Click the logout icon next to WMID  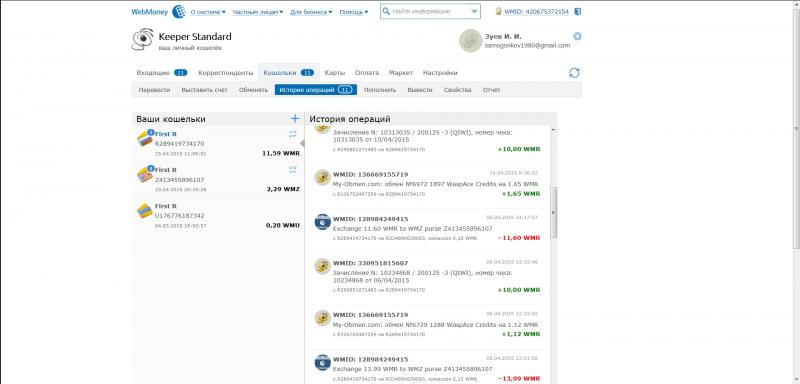coord(577,11)
